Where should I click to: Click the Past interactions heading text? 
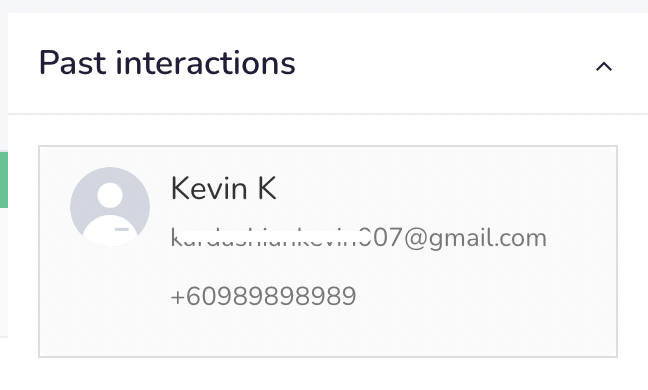(167, 63)
